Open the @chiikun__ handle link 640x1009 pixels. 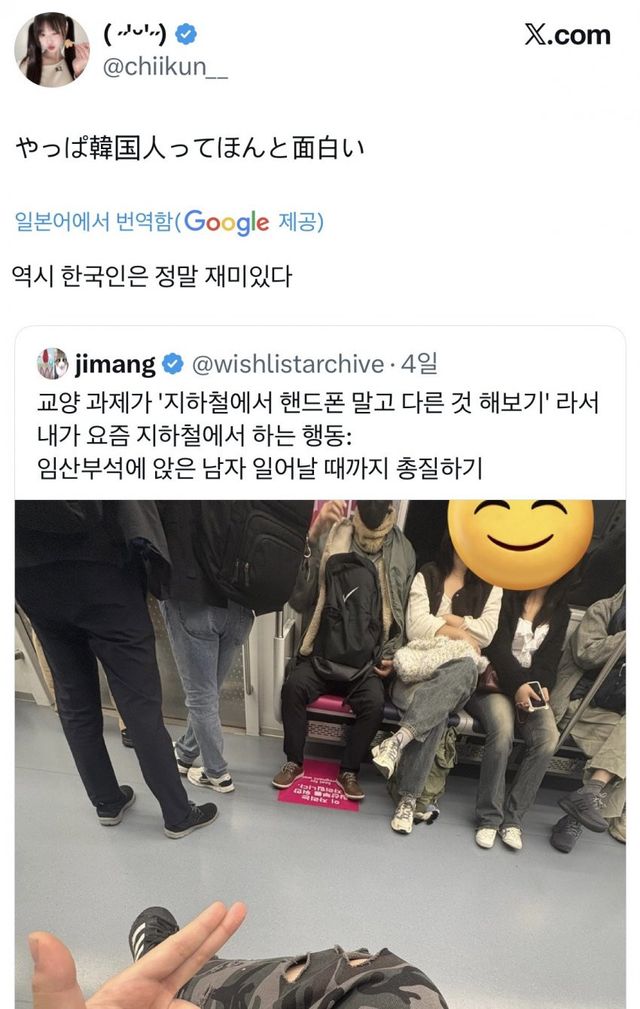[165, 66]
